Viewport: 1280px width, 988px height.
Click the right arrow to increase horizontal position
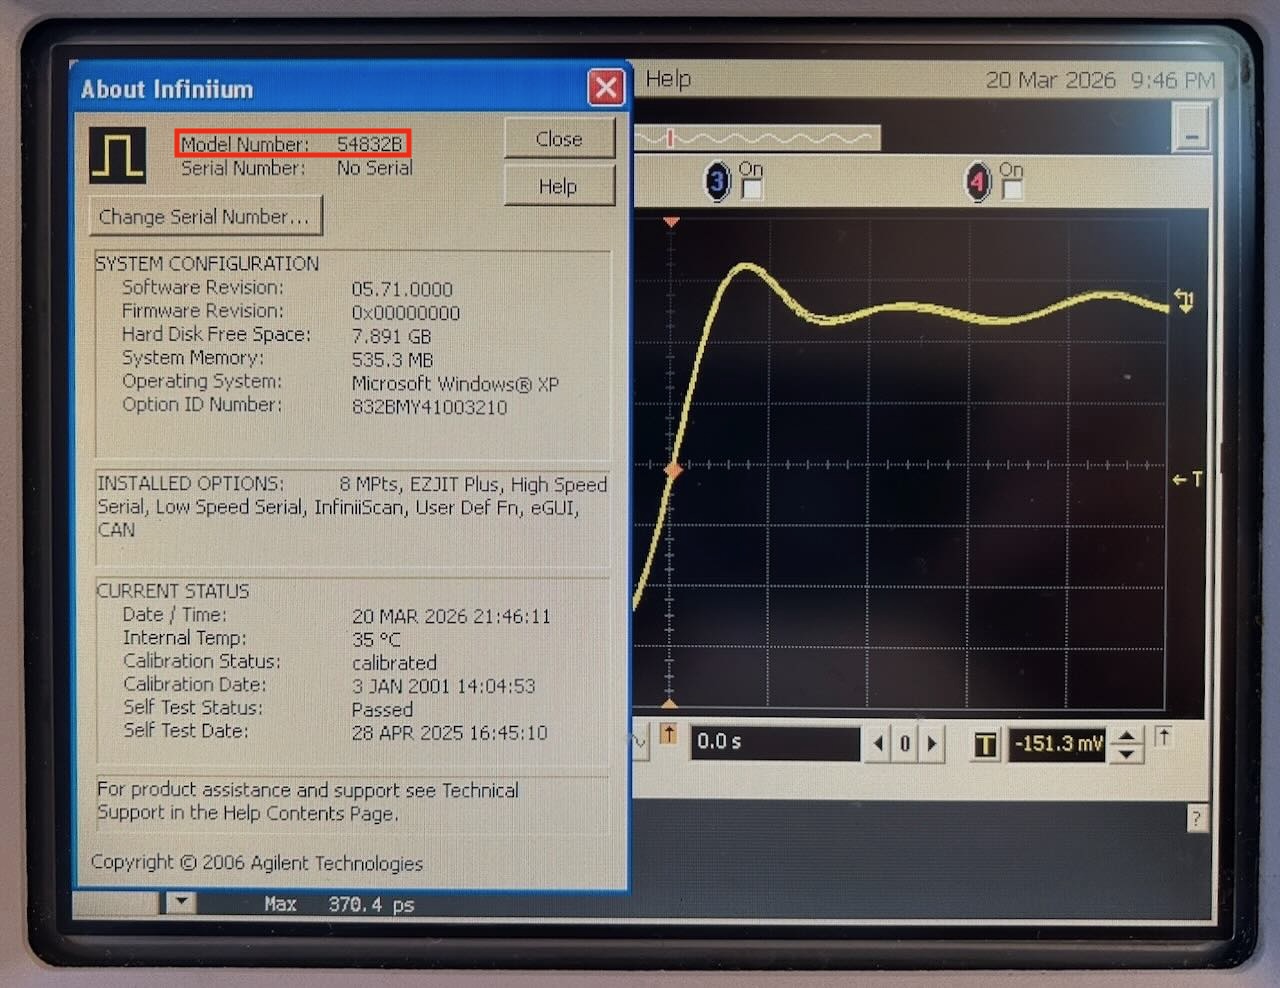pyautogui.click(x=932, y=744)
